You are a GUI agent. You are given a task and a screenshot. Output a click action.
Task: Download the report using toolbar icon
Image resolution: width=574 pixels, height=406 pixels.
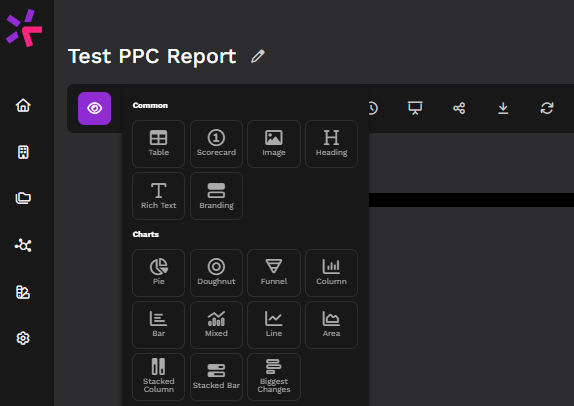click(503, 108)
